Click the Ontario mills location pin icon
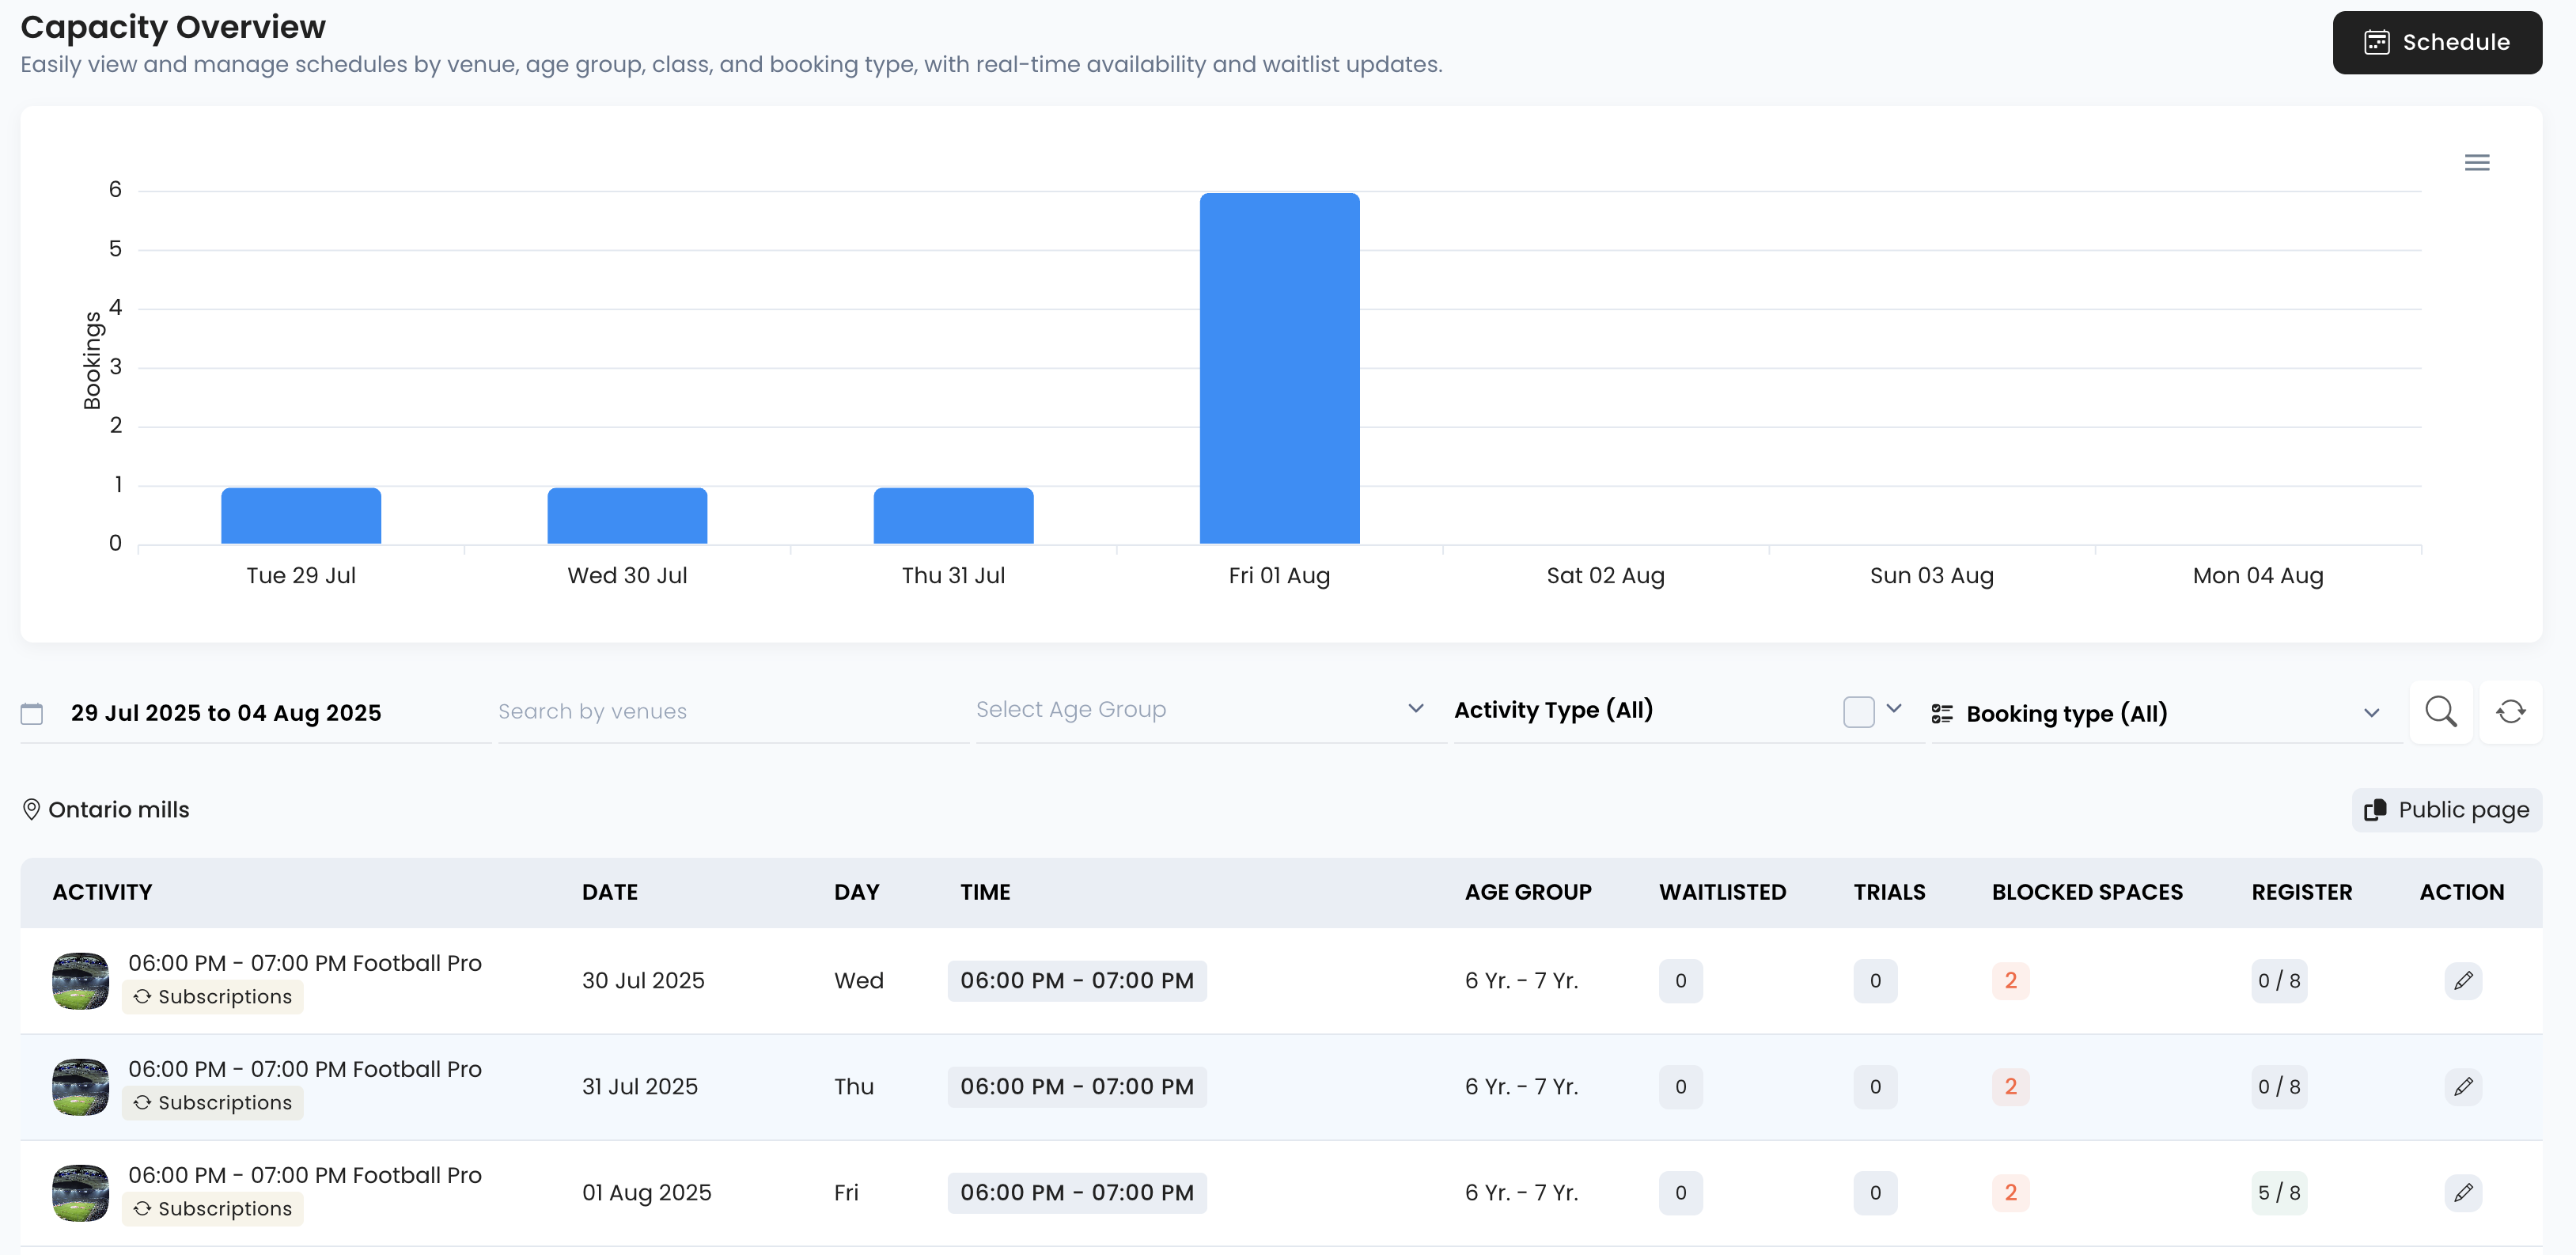Image resolution: width=2576 pixels, height=1255 pixels. (x=31, y=809)
